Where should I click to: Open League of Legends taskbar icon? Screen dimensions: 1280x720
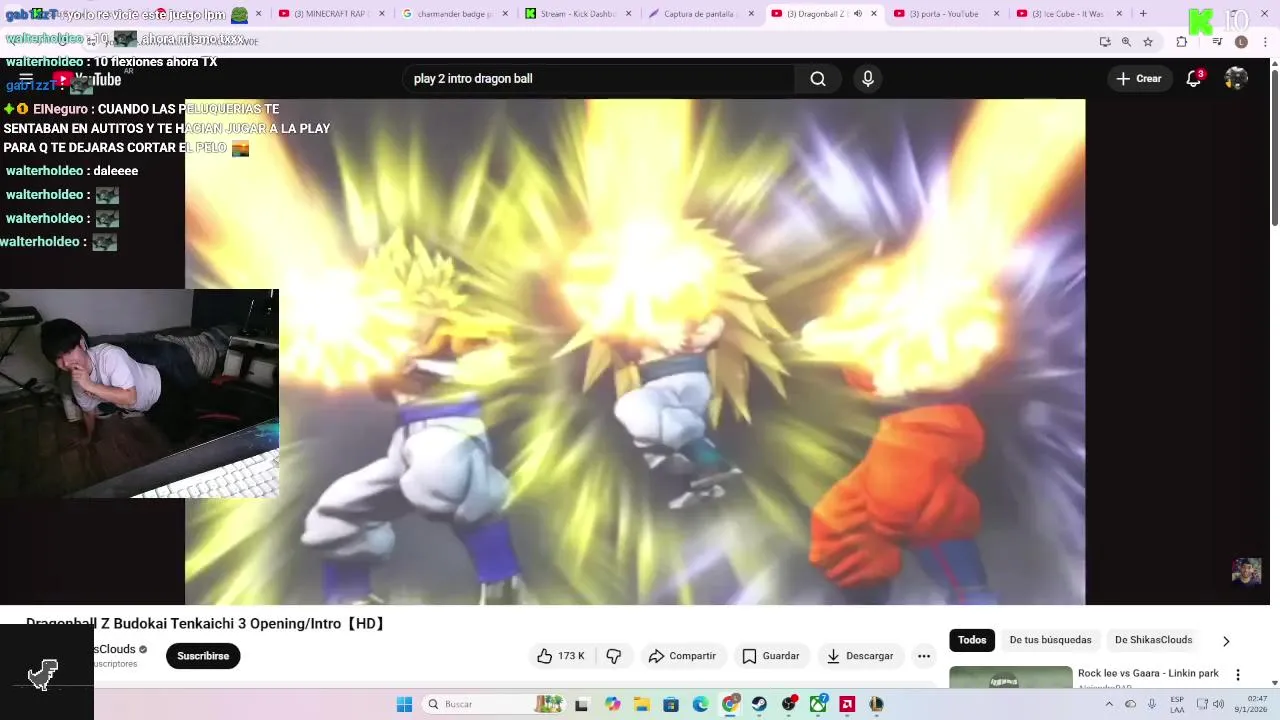coord(876,704)
